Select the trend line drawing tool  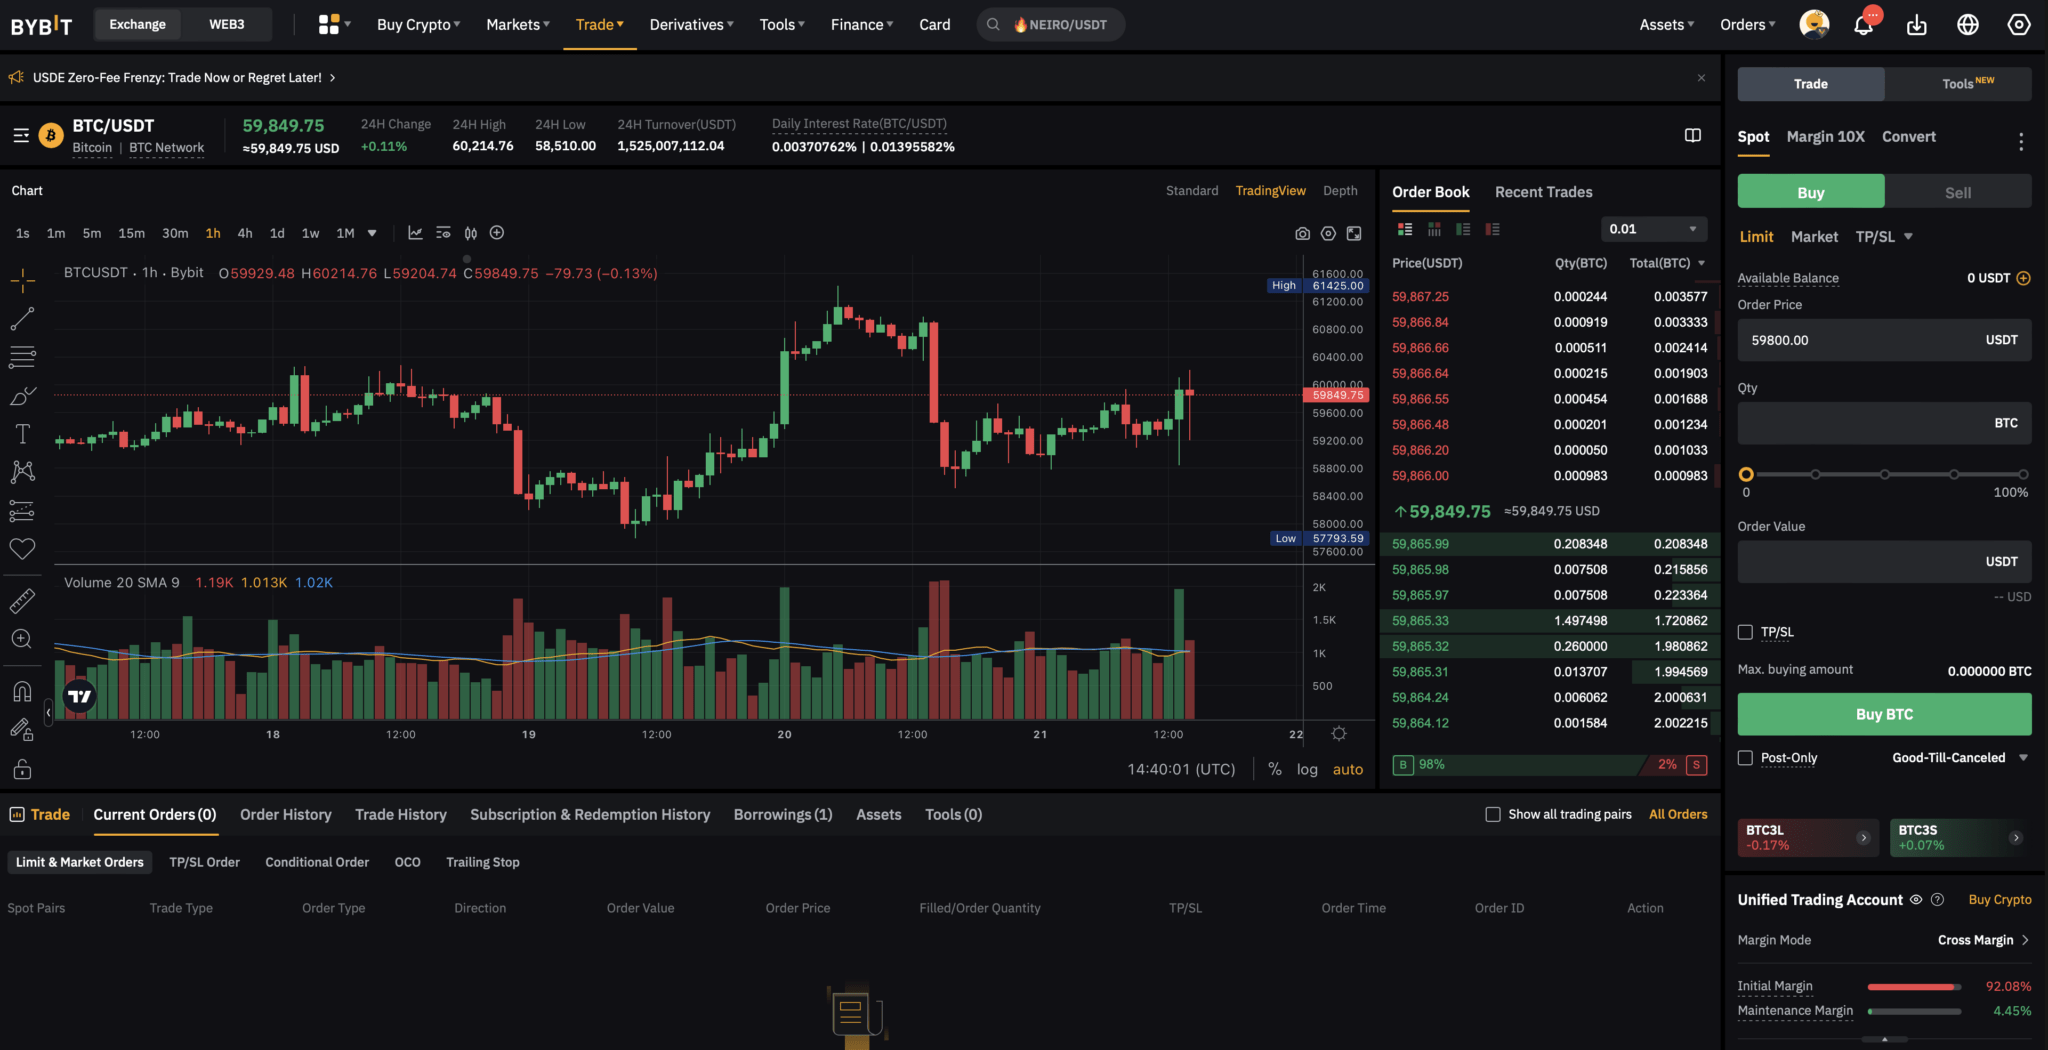point(22,319)
